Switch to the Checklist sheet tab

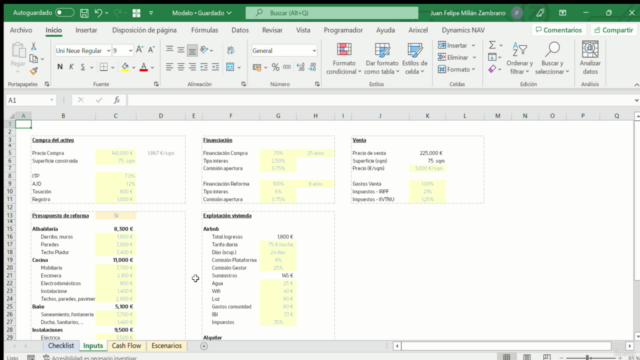pos(61,346)
